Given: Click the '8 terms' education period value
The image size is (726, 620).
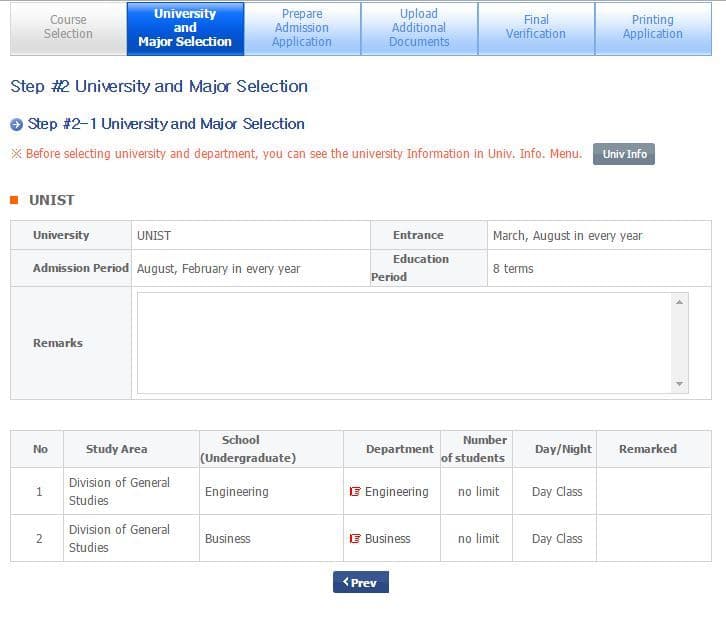Looking at the screenshot, I should 513,269.
